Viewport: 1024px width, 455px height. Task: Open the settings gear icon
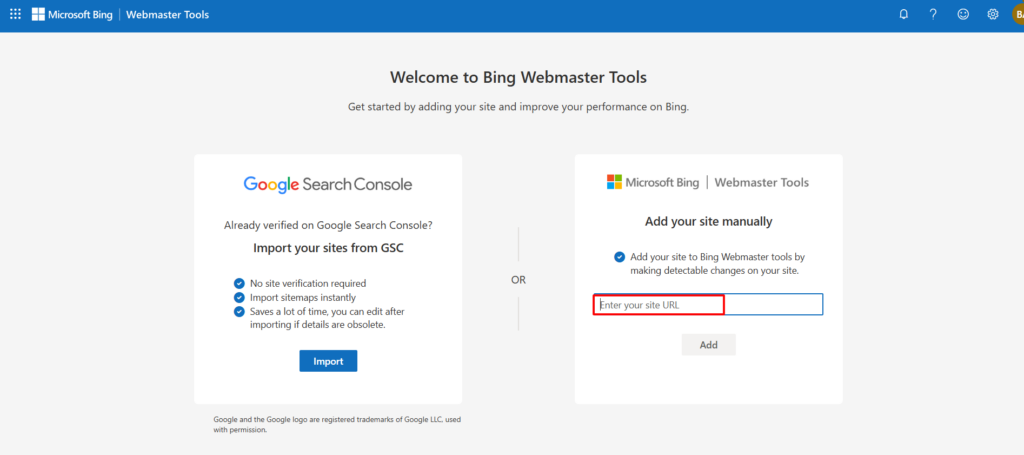pyautogui.click(x=993, y=14)
